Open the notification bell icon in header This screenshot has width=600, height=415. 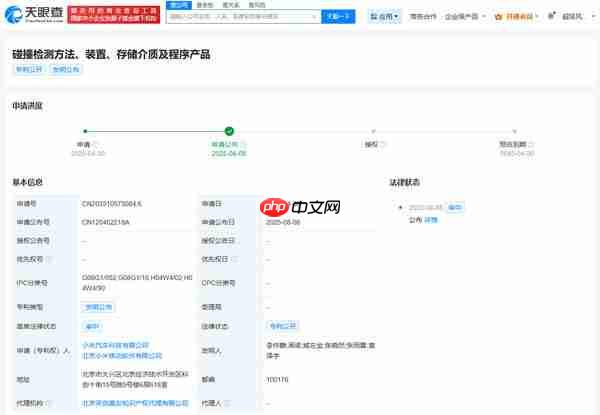551,16
